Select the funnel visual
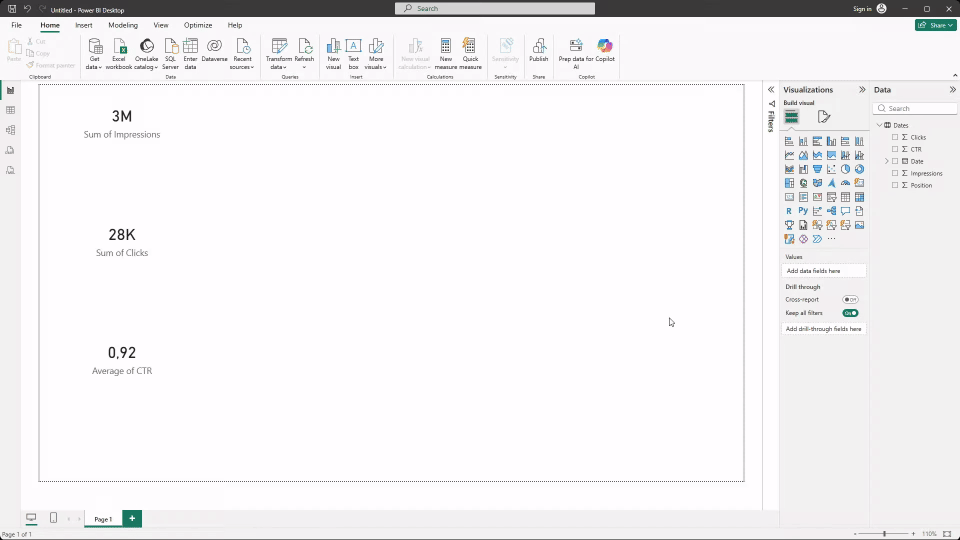Image resolution: width=960 pixels, height=540 pixels. [817, 169]
